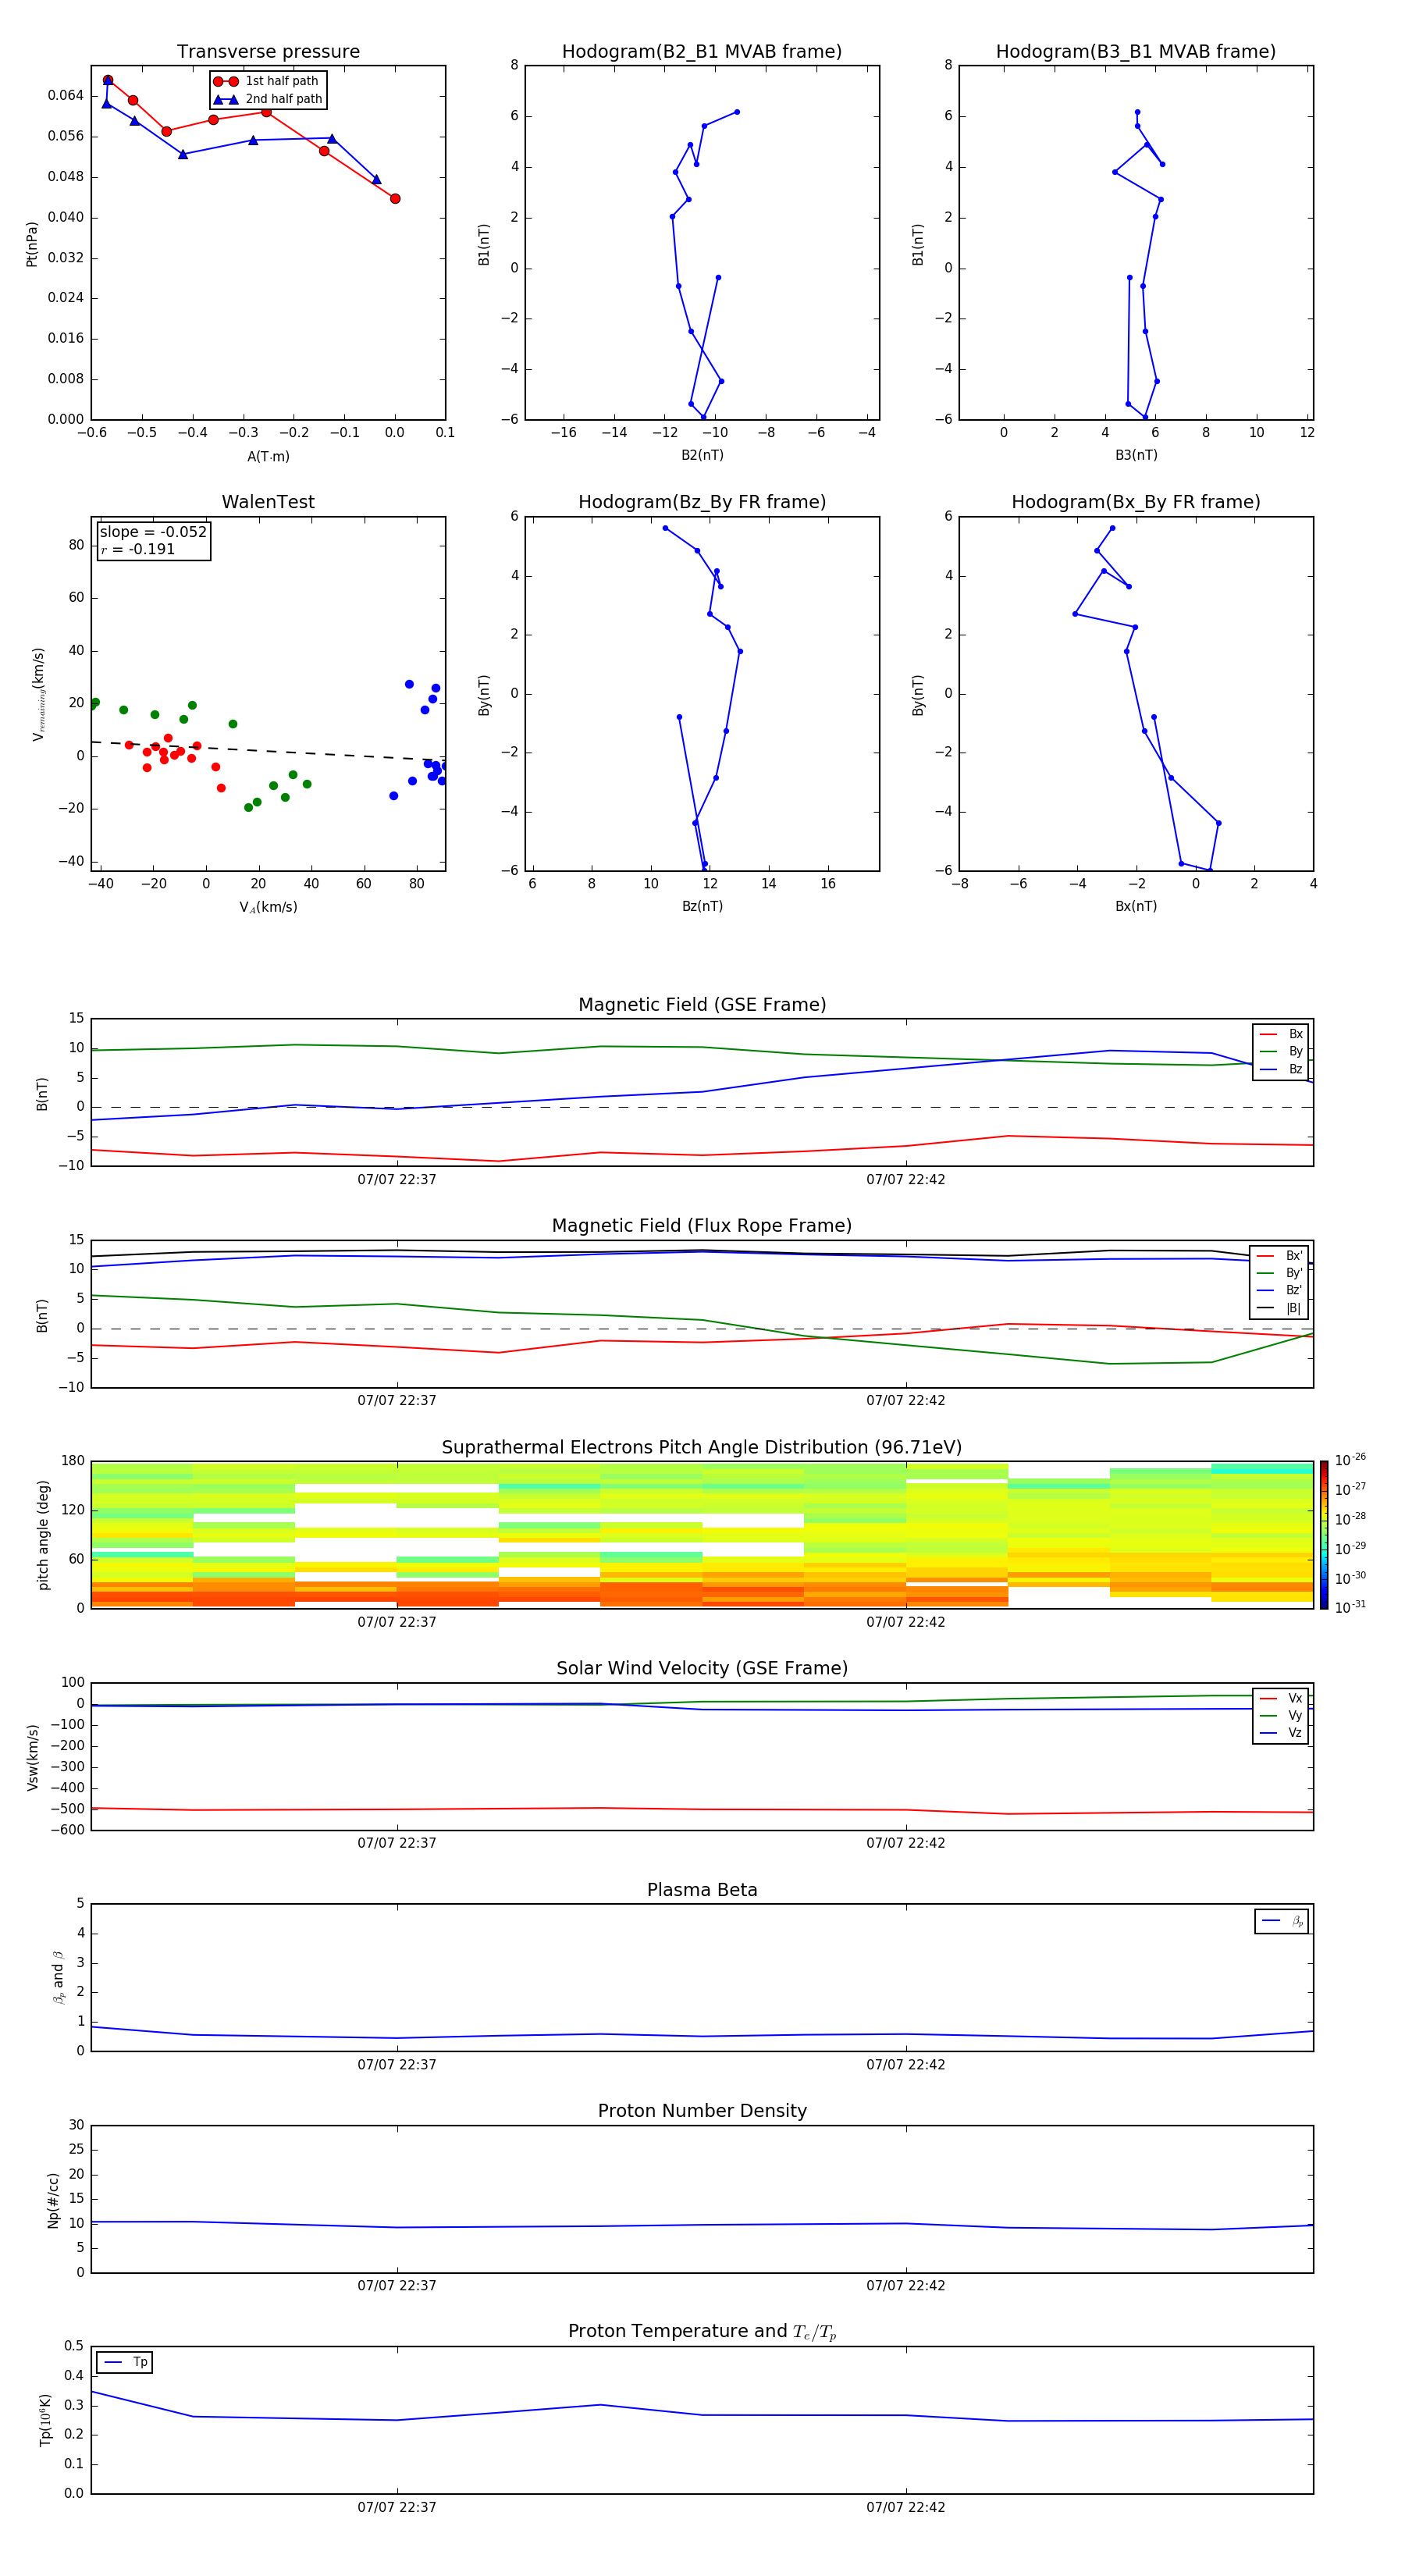
Task: Click the 'V_A(km/s)' x-axis label
Action: tap(268, 907)
